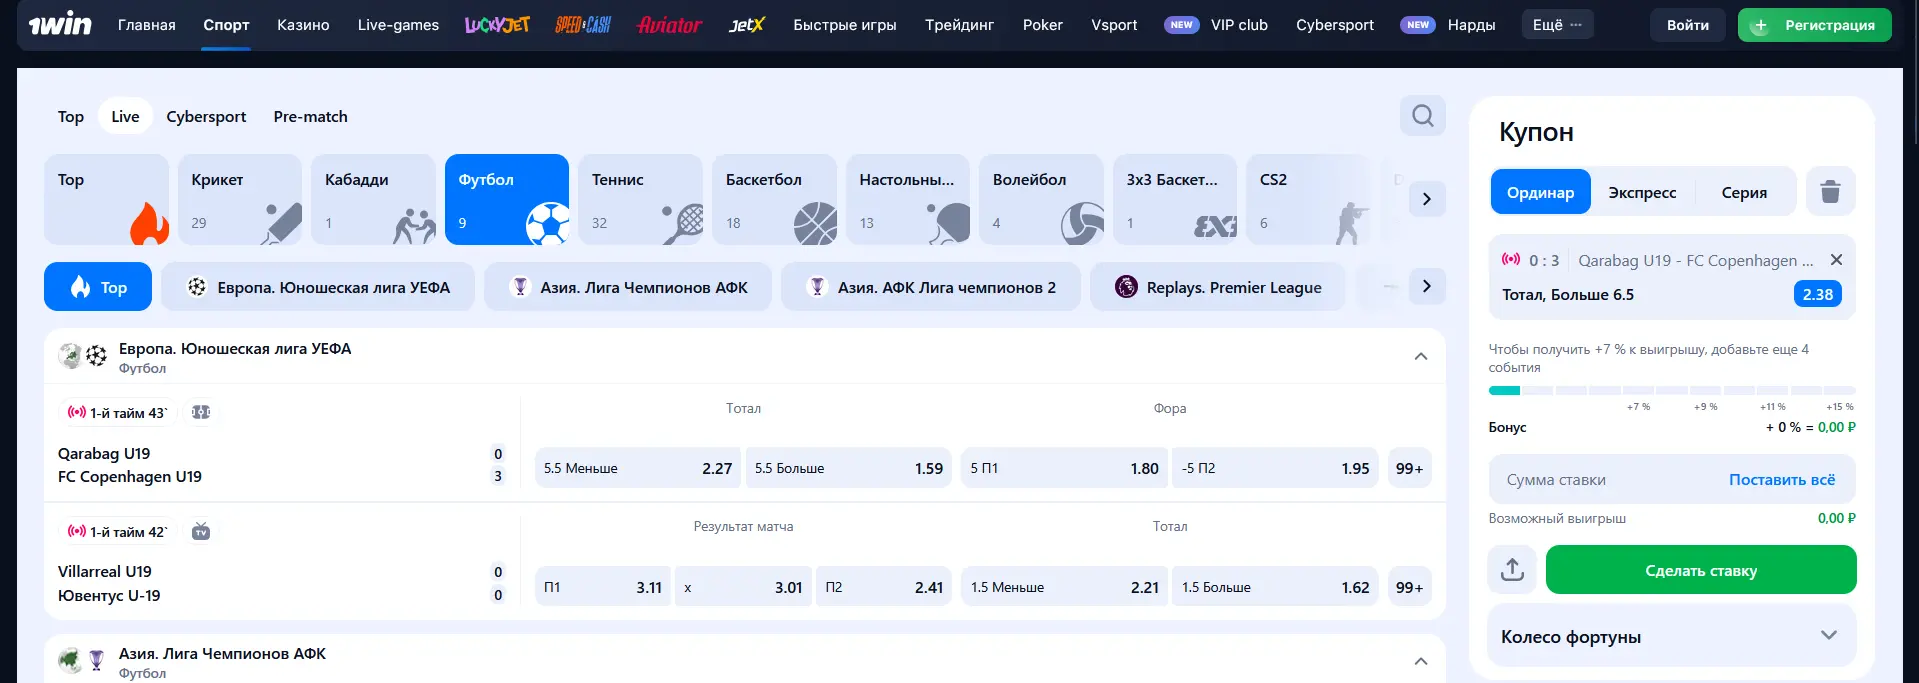This screenshot has width=1919, height=683.
Task: Open the JetX game logo
Action: tap(746, 25)
